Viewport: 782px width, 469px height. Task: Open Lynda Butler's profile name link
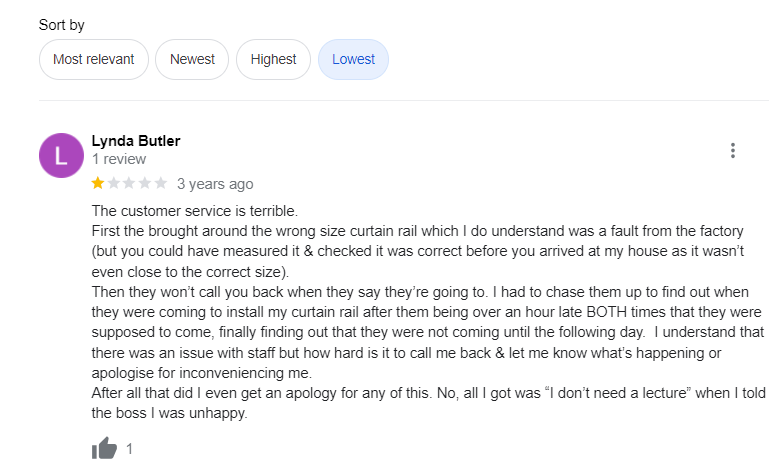point(136,141)
